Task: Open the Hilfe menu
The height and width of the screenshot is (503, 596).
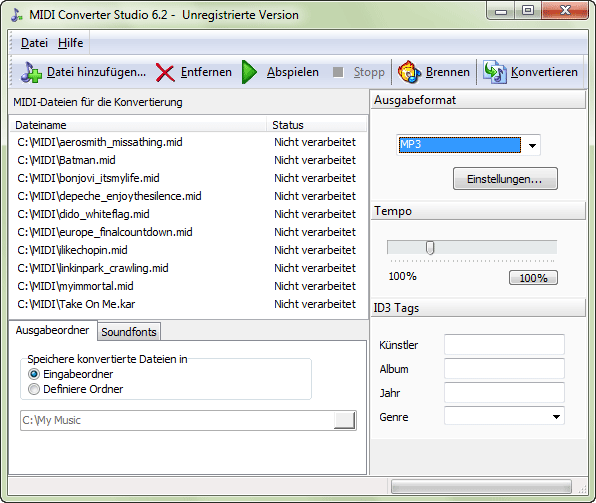Action: 70,43
